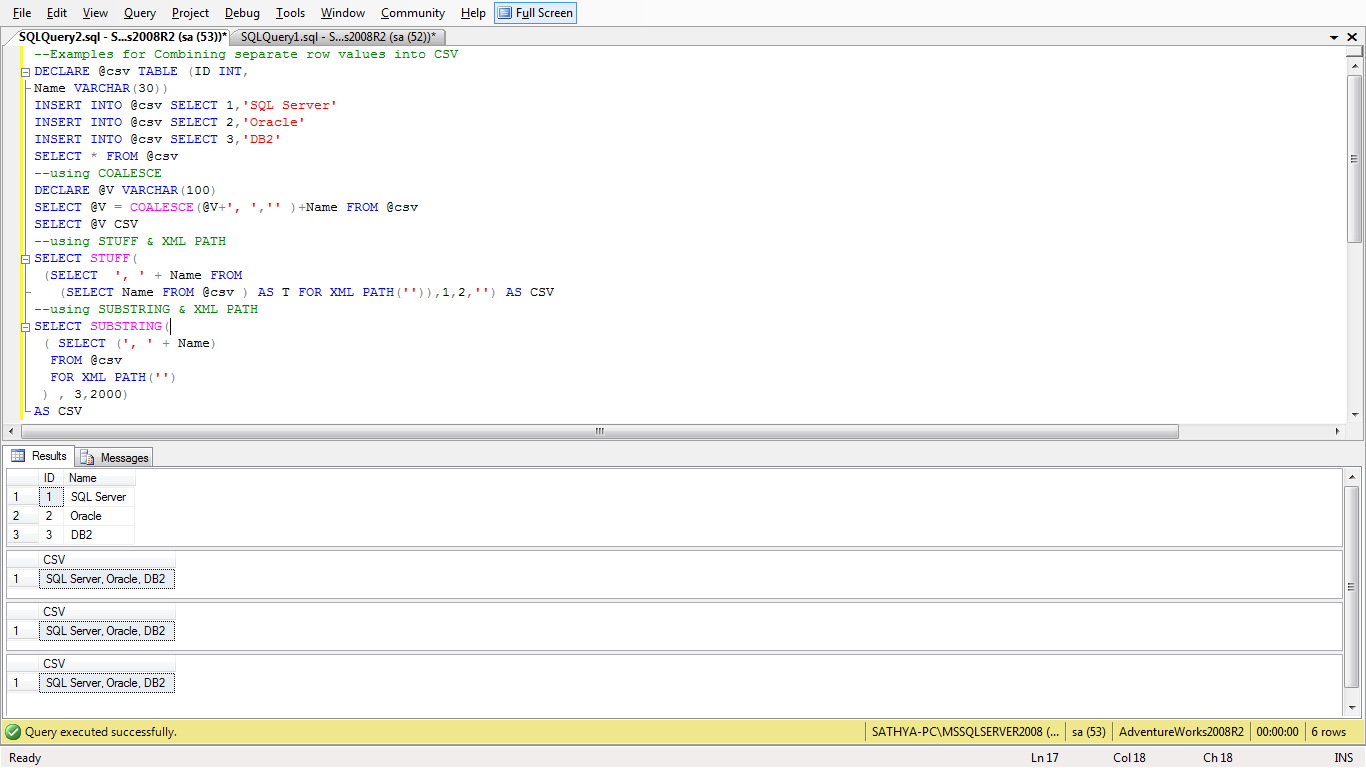The height and width of the screenshot is (768, 1366).
Task: Click the 'Ln 17' status indicator
Action: 1044,758
